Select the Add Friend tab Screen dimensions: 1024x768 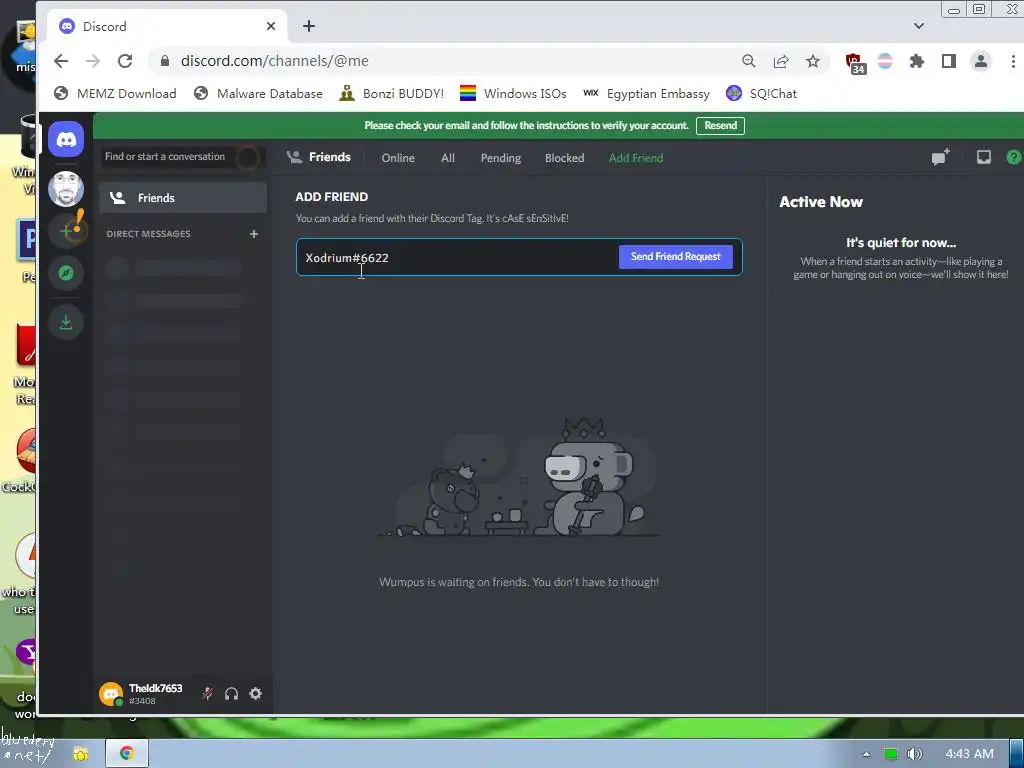tap(635, 157)
